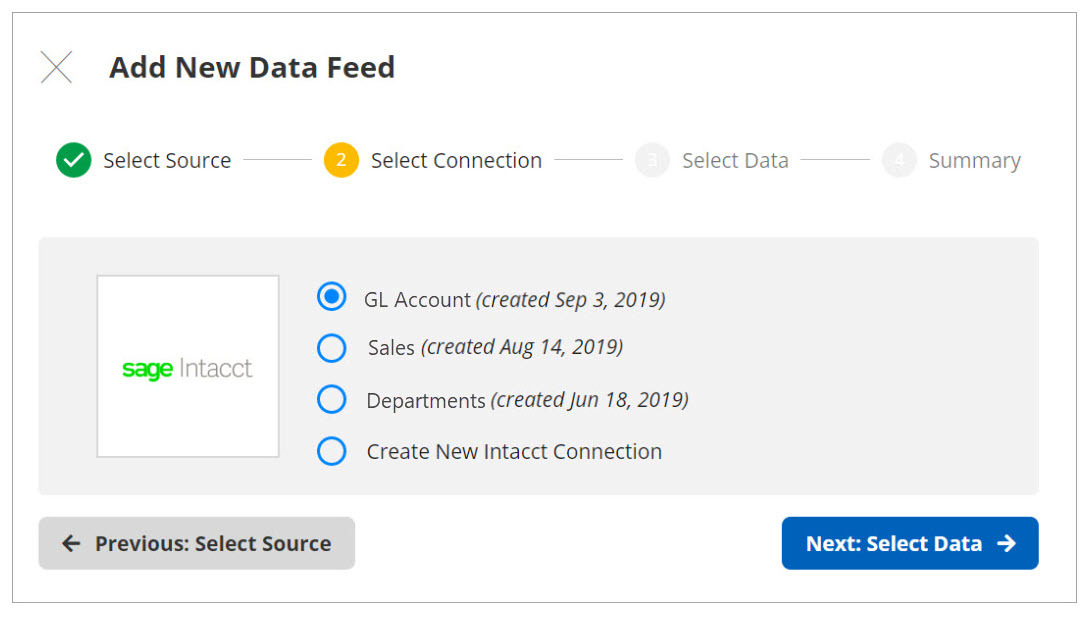This screenshot has width=1091, height=617.
Task: Click the X icon to close the dialog
Action: (56, 67)
